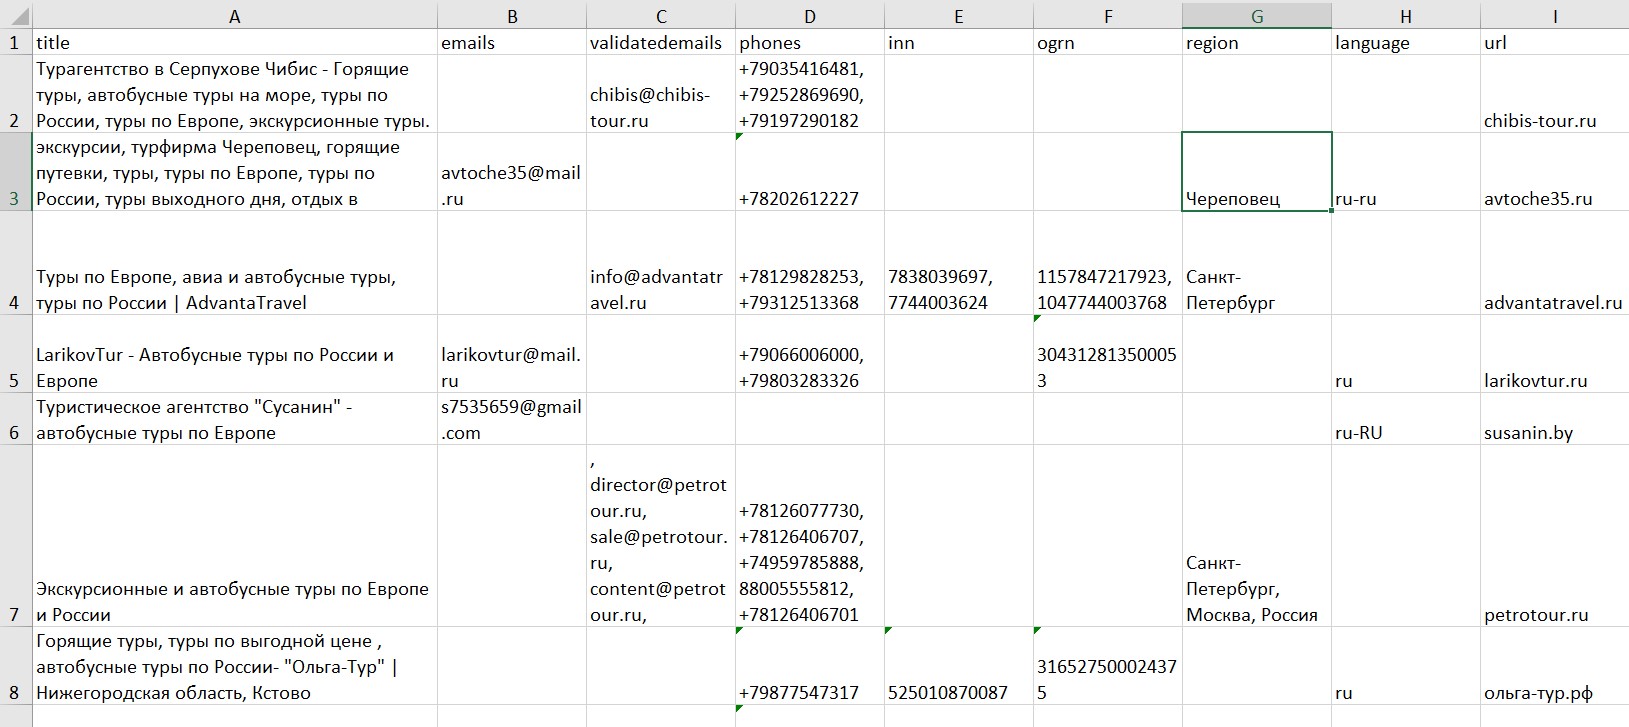This screenshot has width=1629, height=727.
Task: Select column I header
Action: [1555, 15]
